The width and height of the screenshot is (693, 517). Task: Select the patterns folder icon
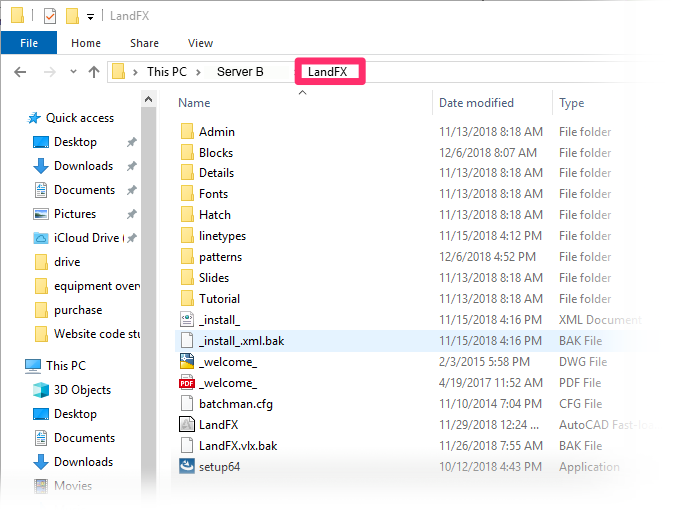(x=187, y=256)
